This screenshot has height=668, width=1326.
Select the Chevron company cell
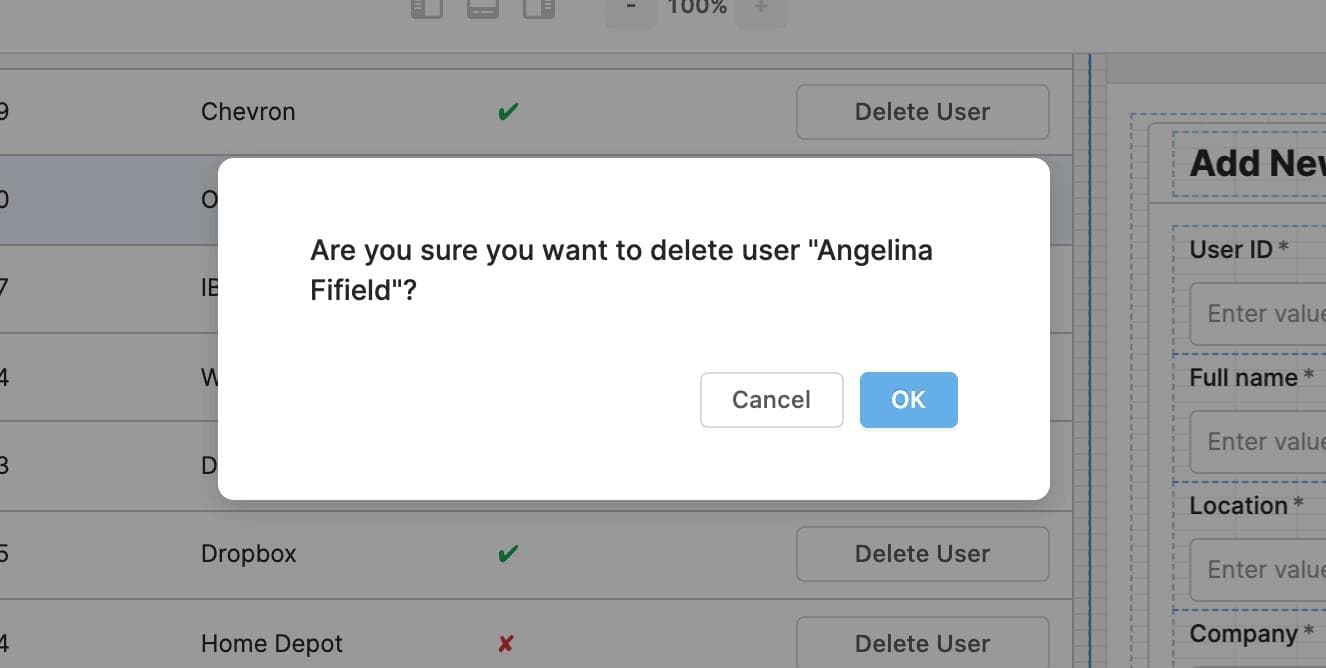click(248, 112)
